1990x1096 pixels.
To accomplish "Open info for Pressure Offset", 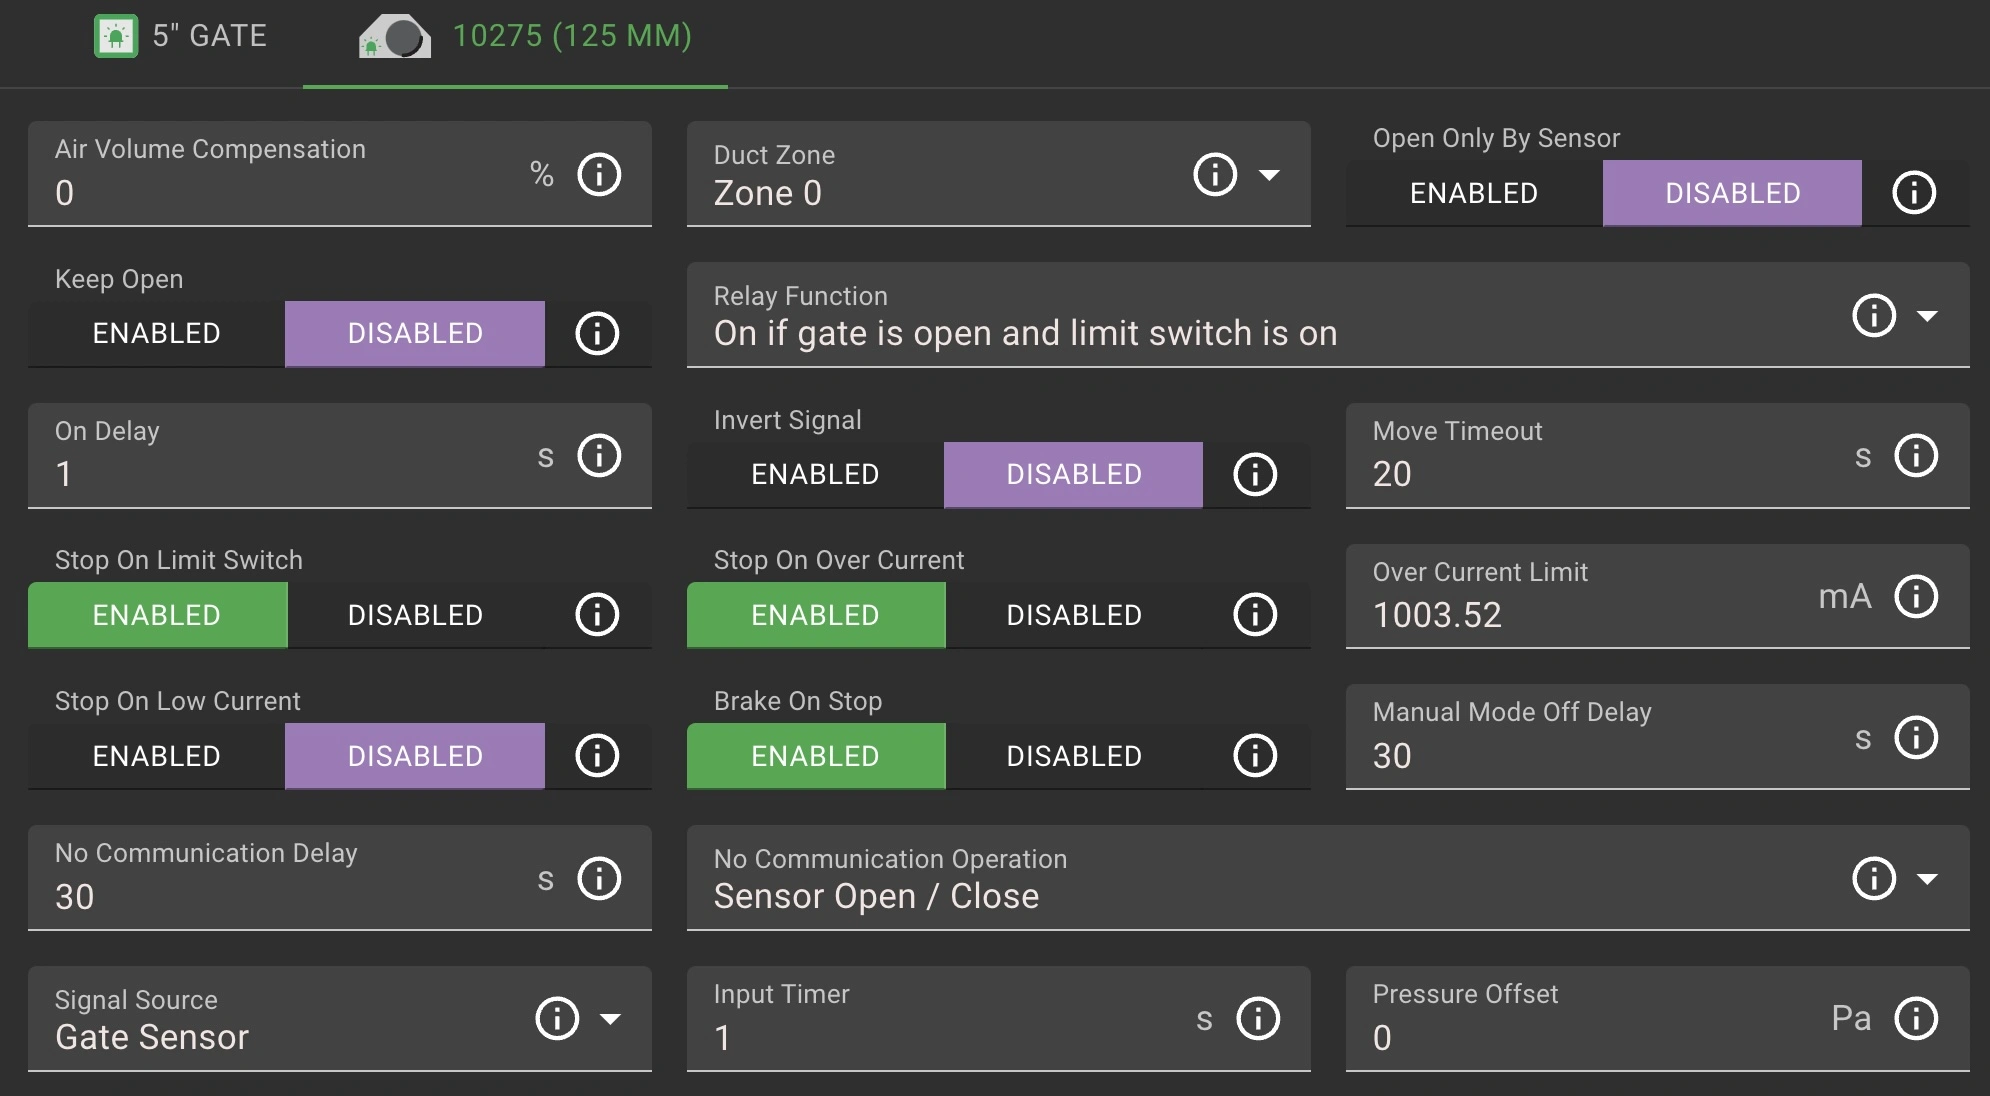I will pos(1915,1019).
